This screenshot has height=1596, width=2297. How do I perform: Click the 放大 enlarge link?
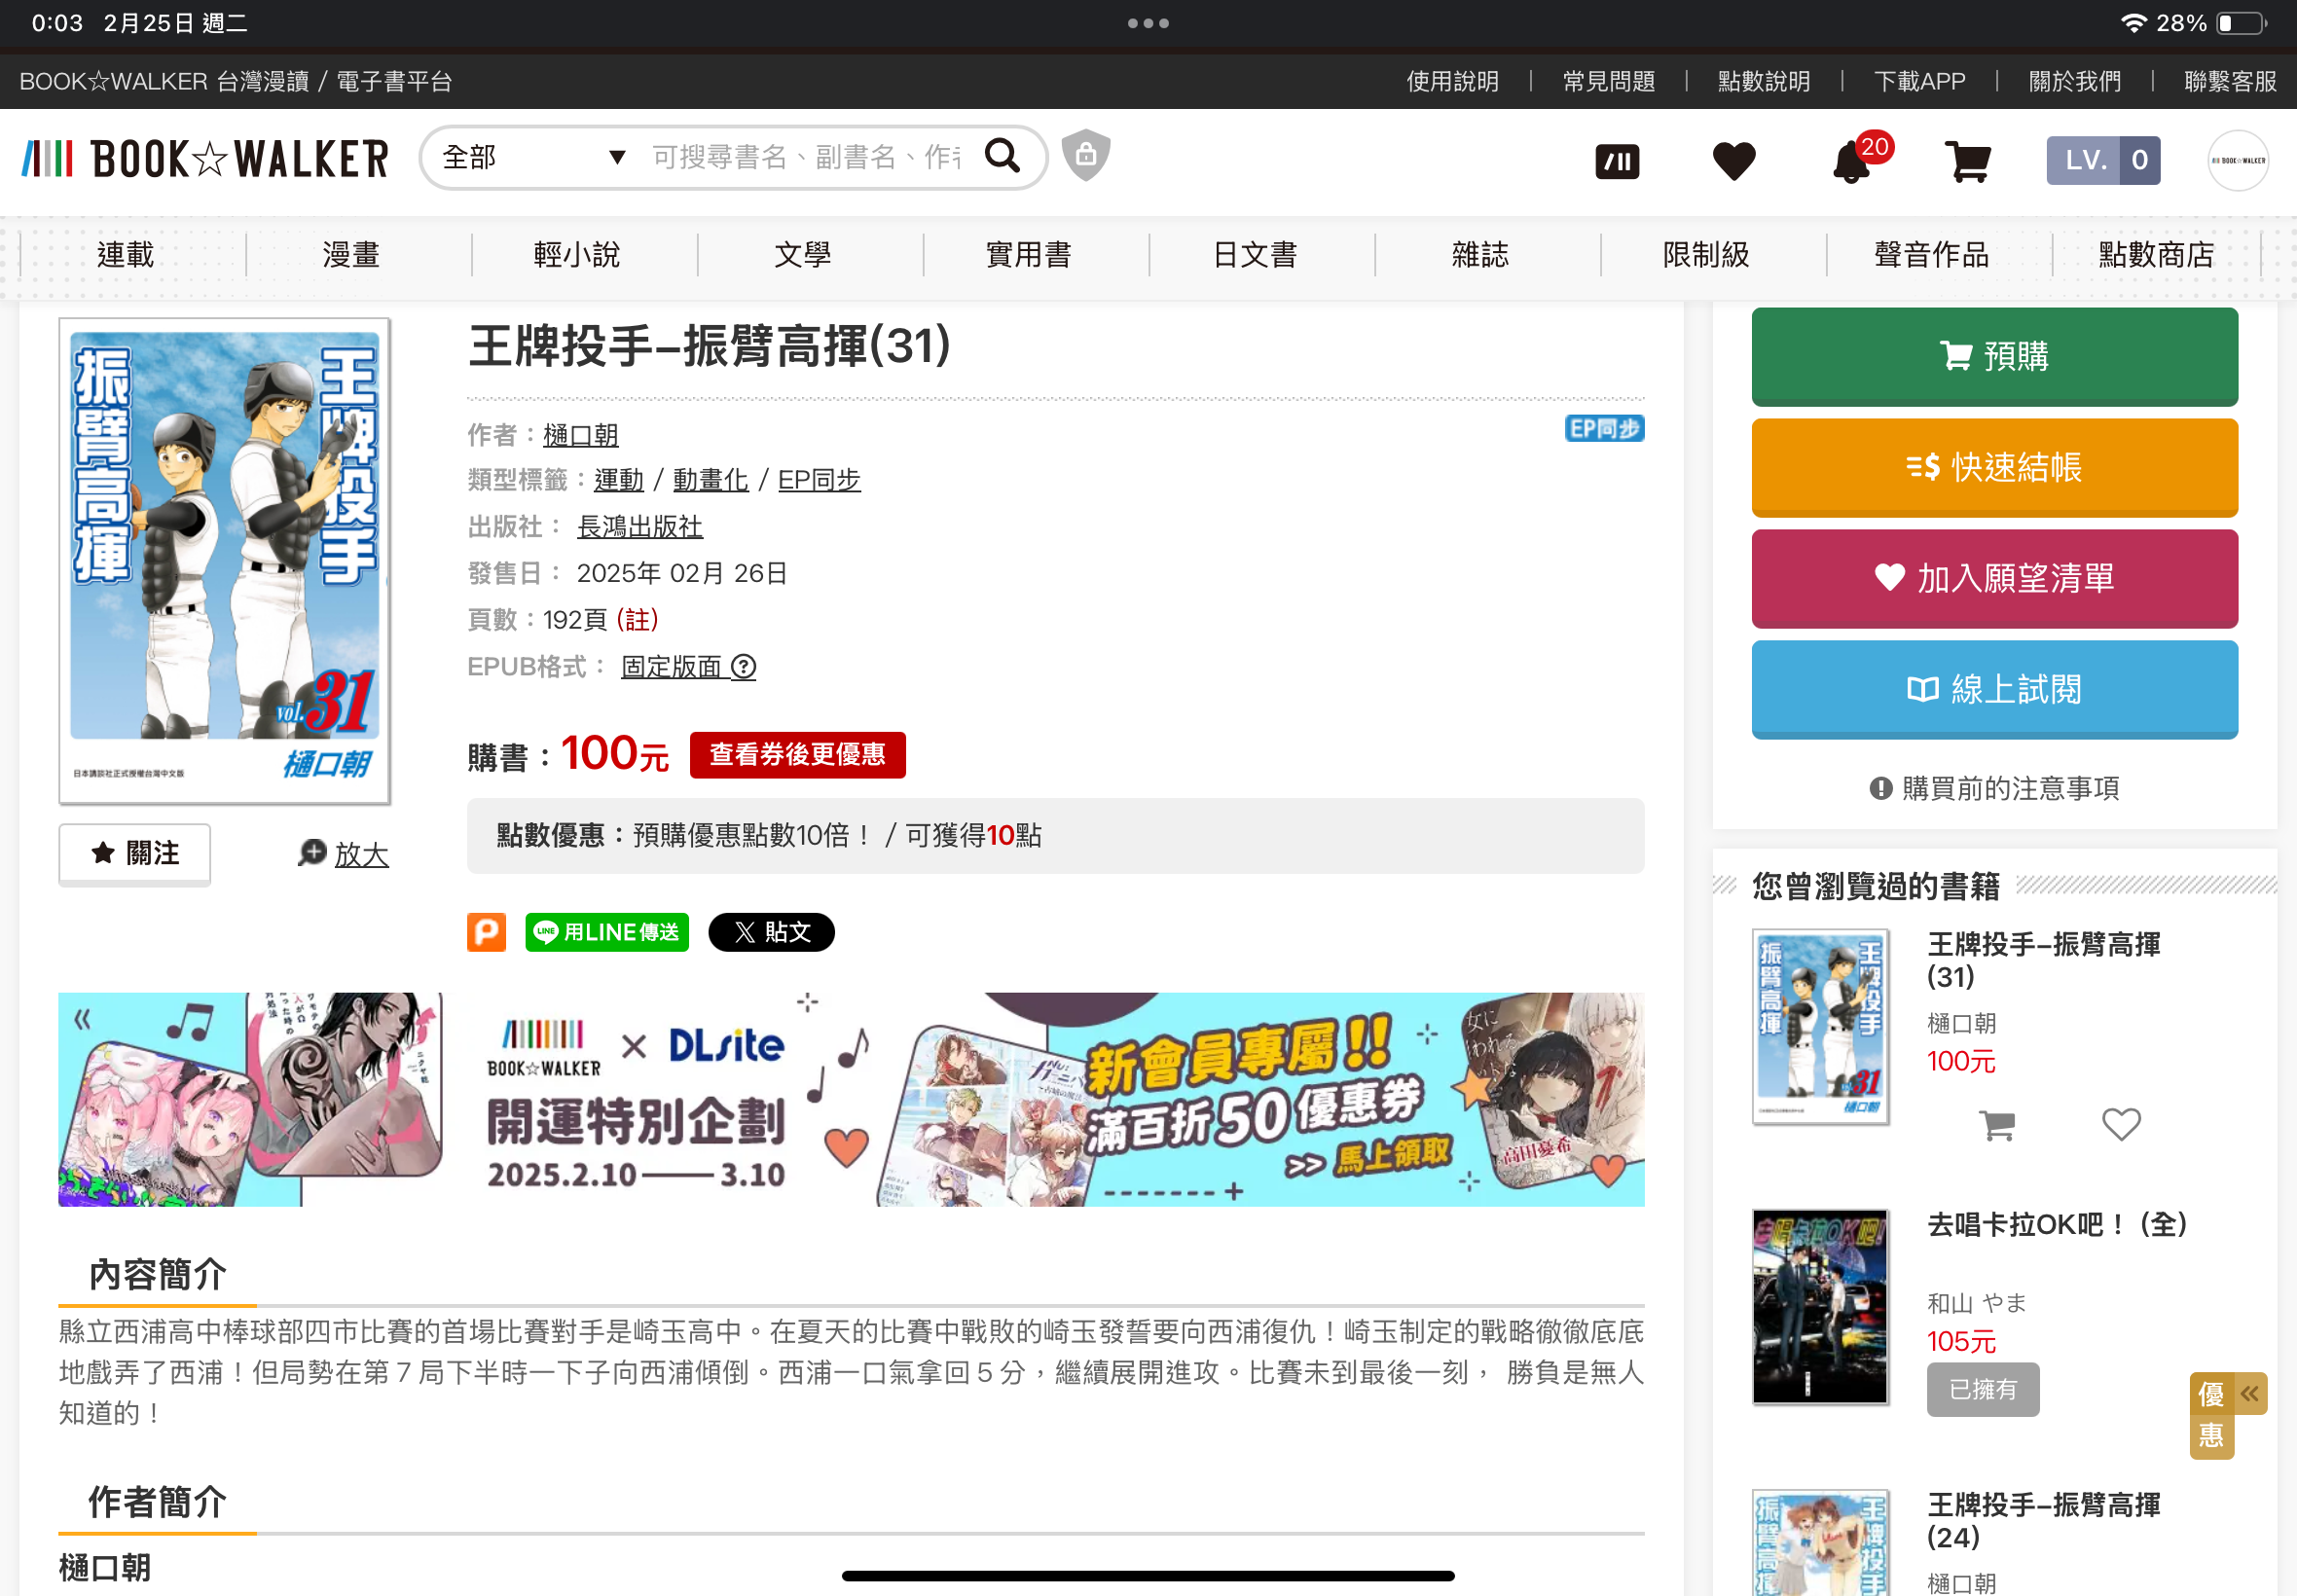pyautogui.click(x=361, y=855)
